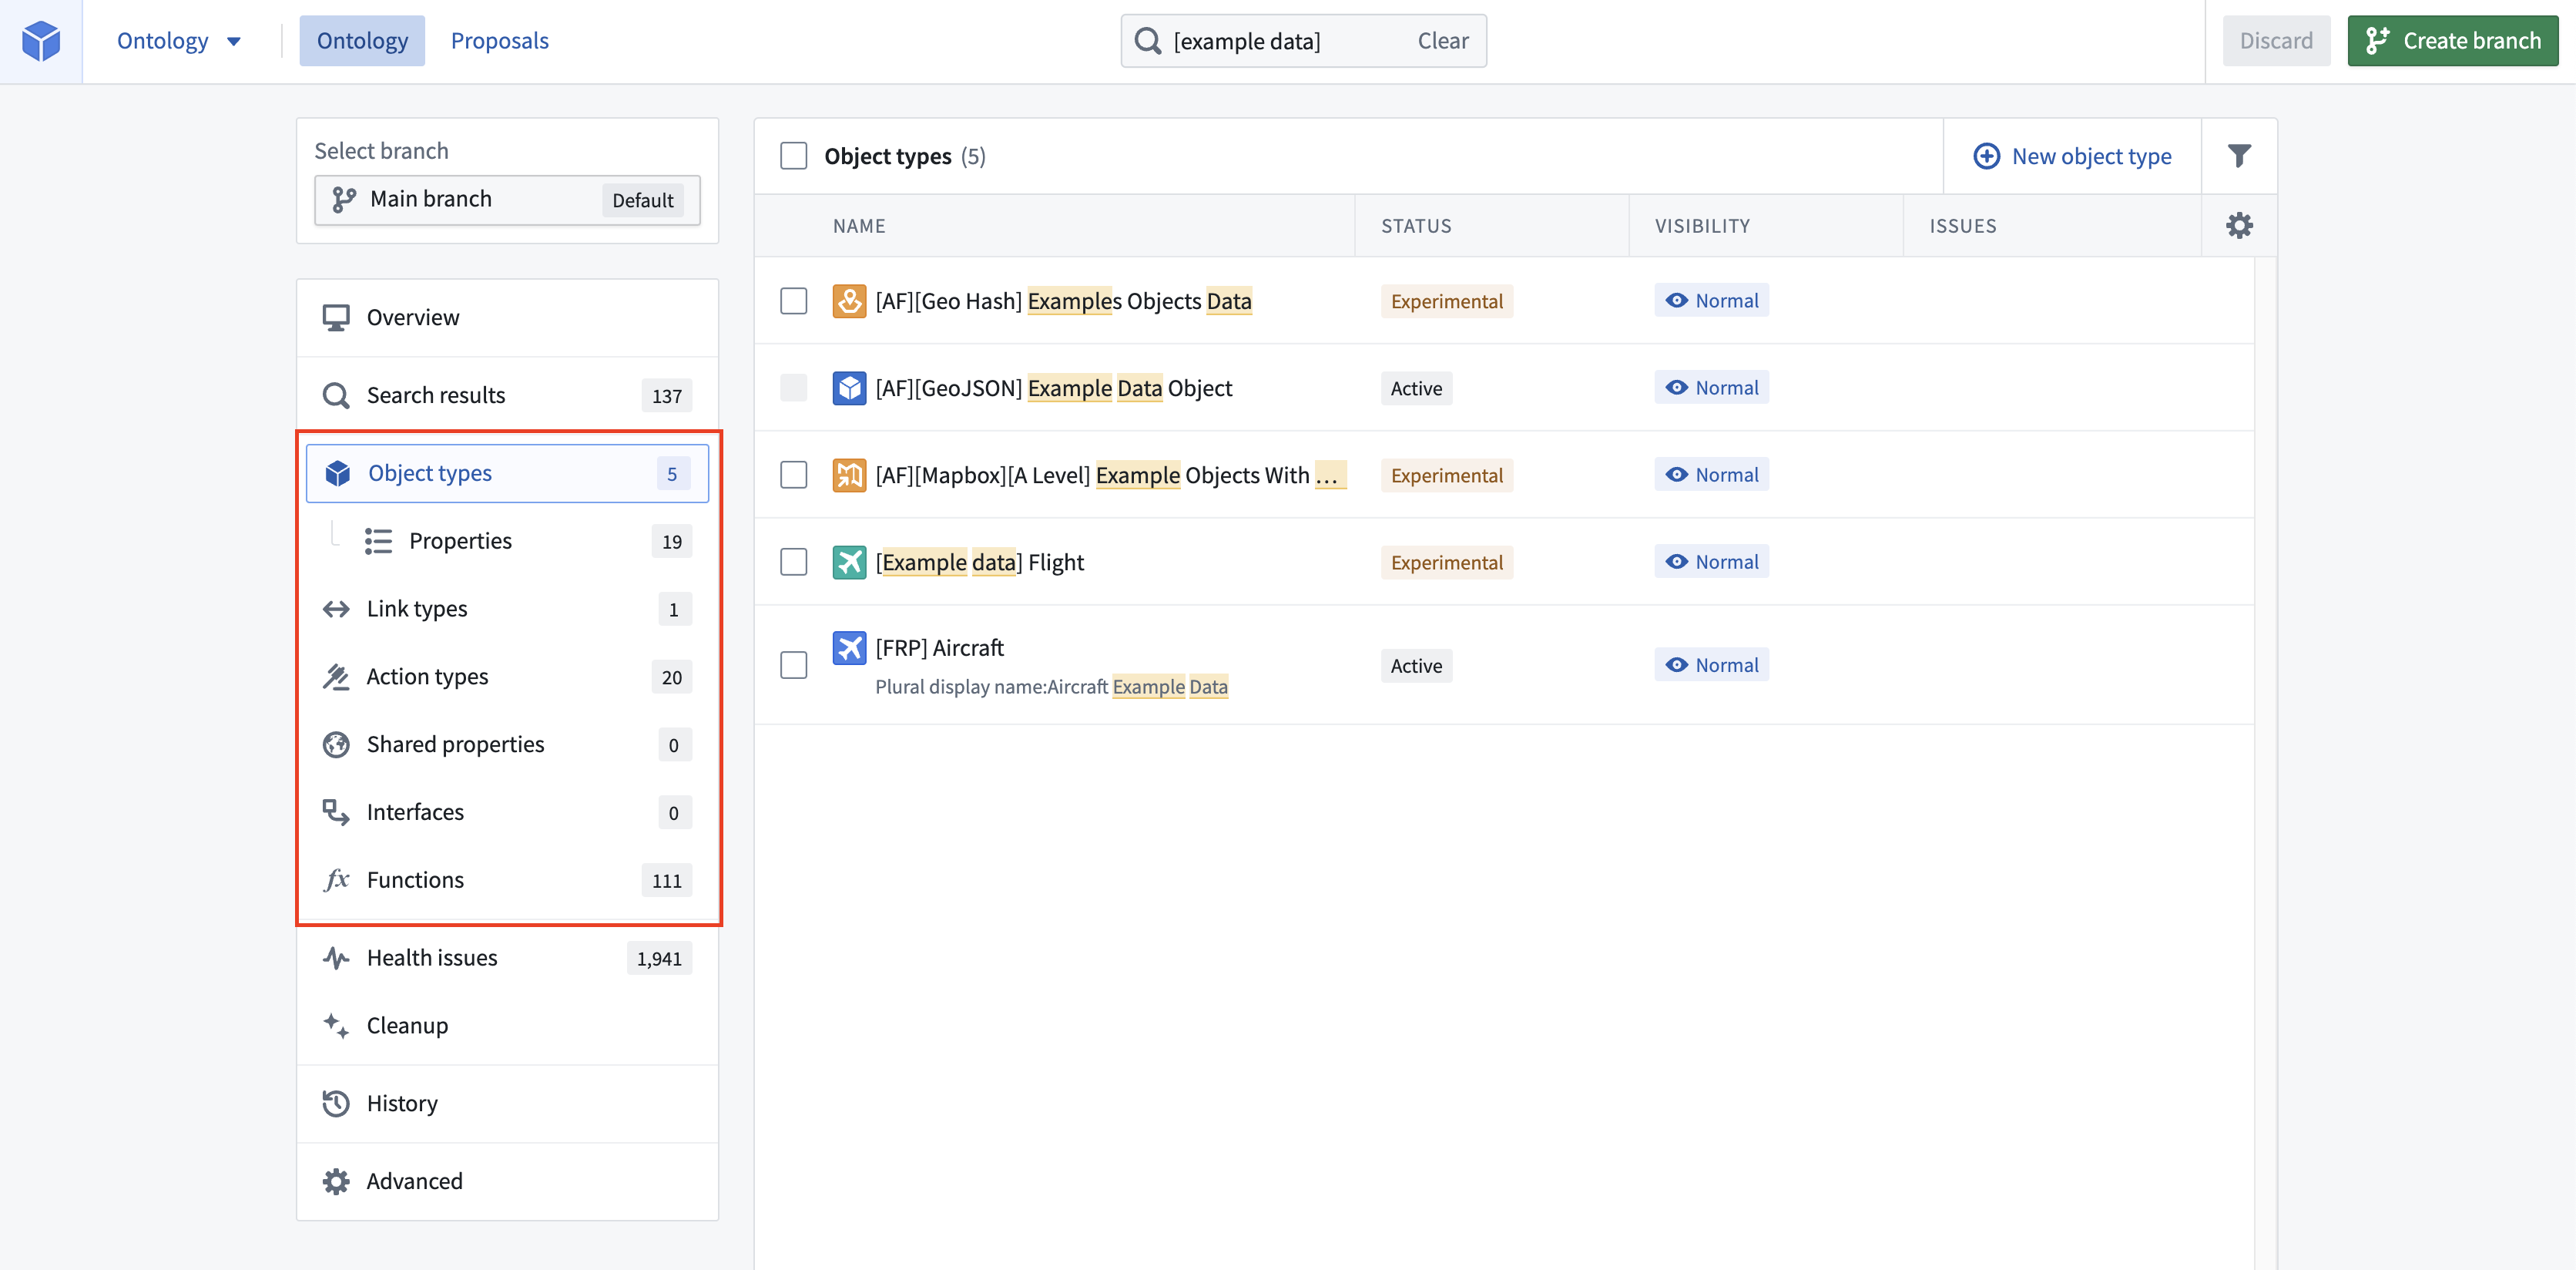The height and width of the screenshot is (1270, 2576).
Task: Open Interfaces in sidebar
Action: click(507, 812)
